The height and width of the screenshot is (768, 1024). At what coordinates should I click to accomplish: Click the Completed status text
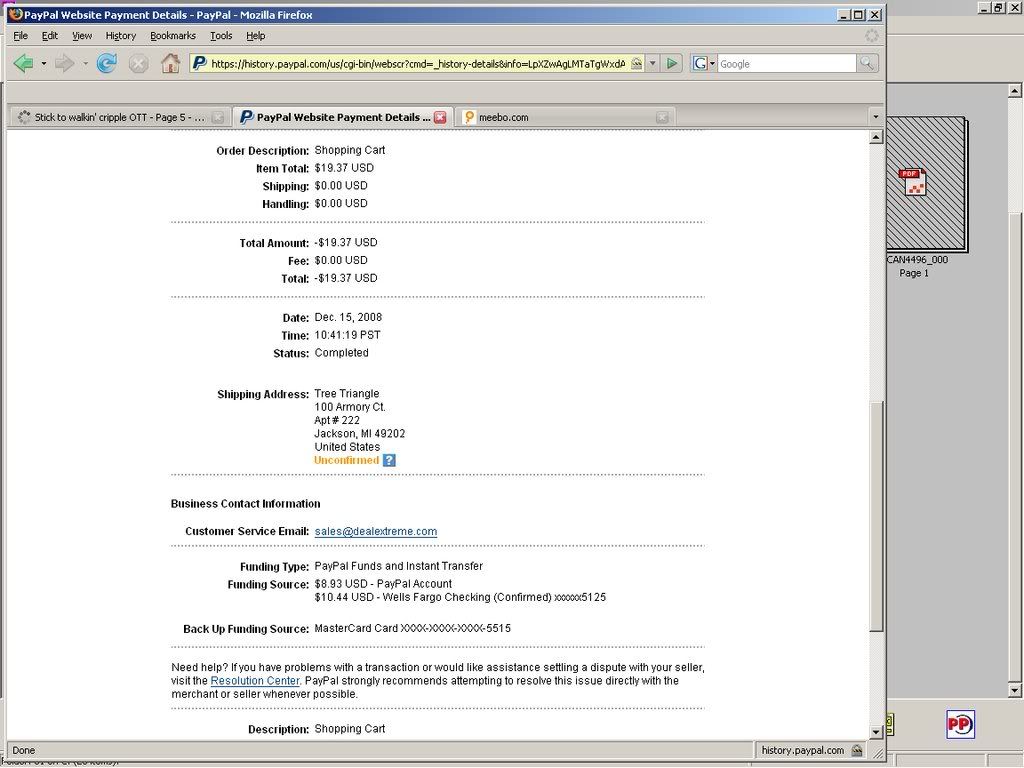(342, 353)
